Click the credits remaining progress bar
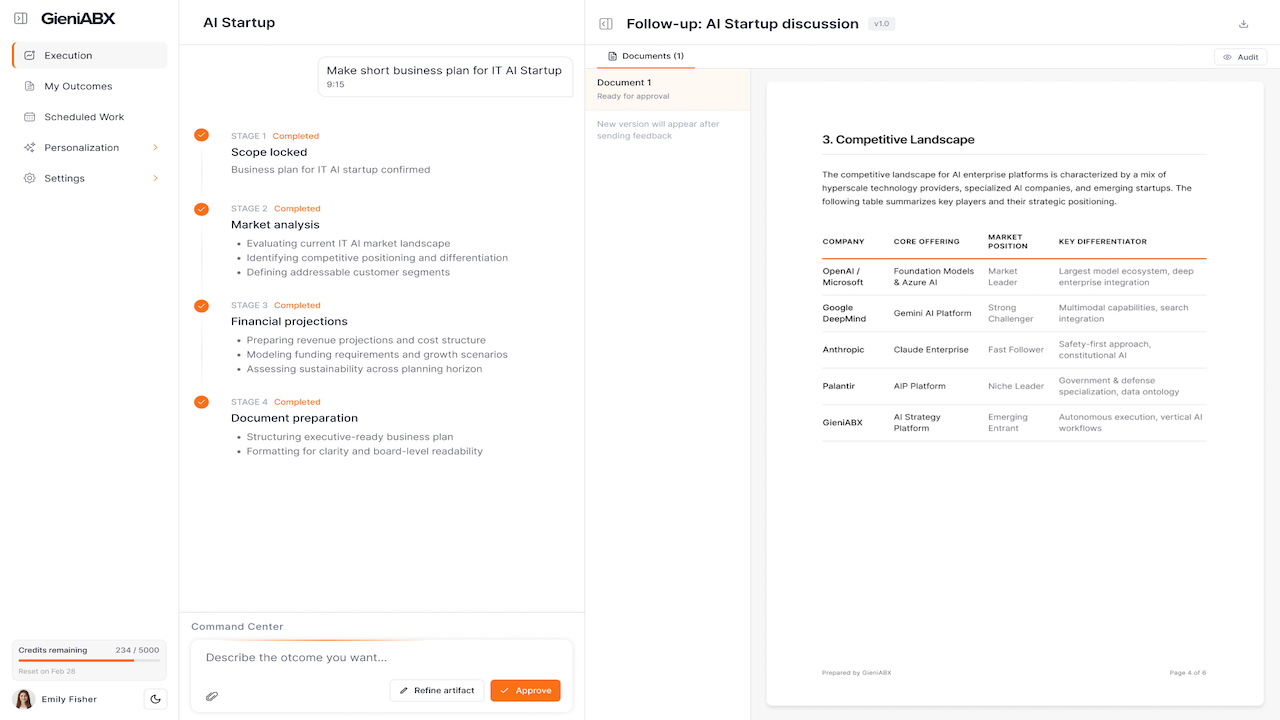 (89, 660)
